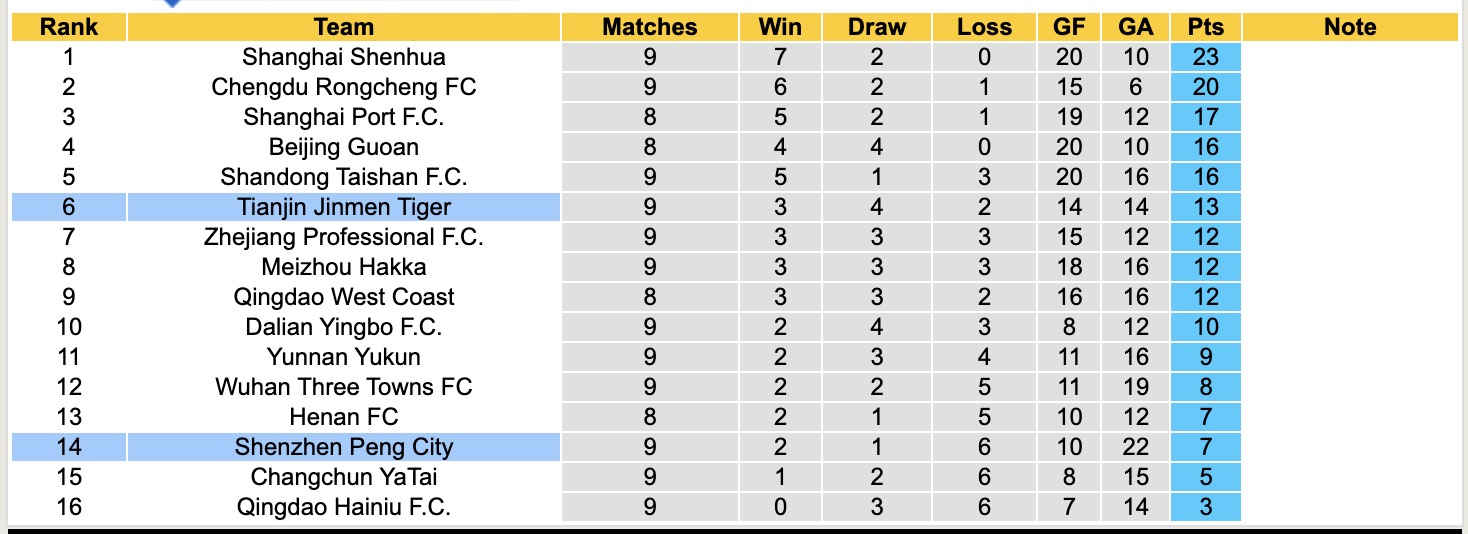1468x534 pixels.
Task: Click the Team column header
Action: point(343,27)
